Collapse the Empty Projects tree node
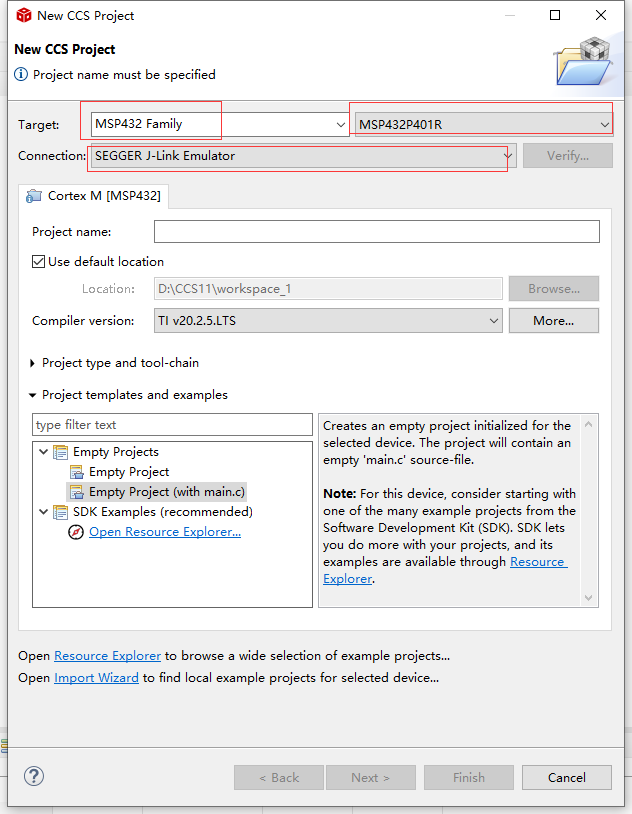The height and width of the screenshot is (814, 632). pos(44,452)
